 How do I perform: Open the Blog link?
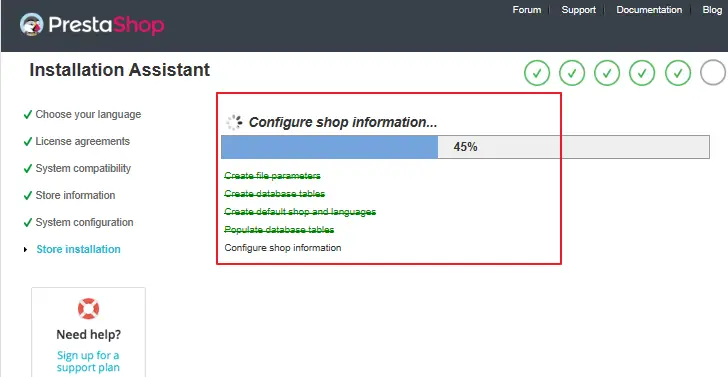coord(712,10)
